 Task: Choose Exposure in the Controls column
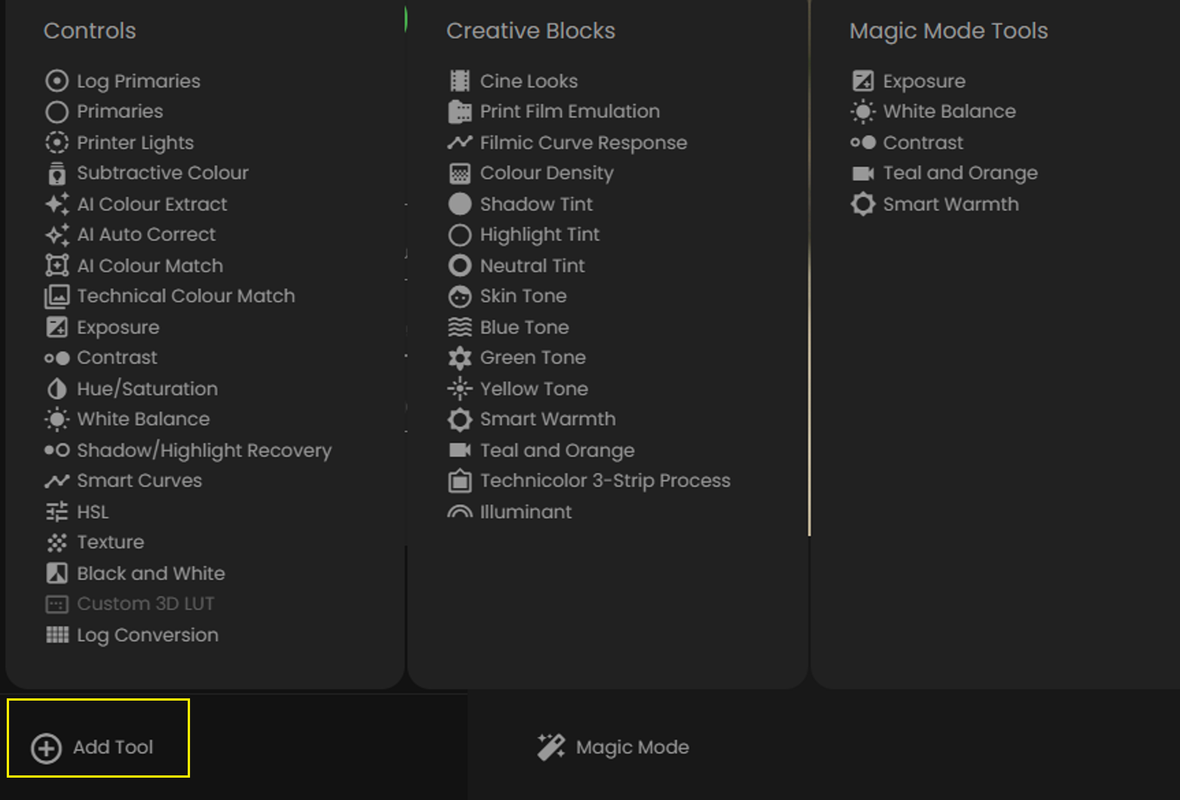[x=102, y=327]
